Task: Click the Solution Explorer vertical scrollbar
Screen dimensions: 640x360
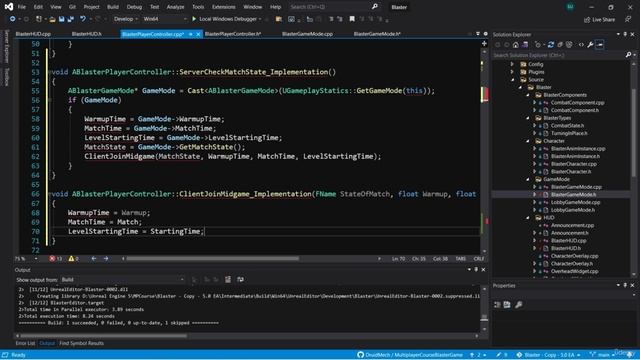Action: click(634, 133)
